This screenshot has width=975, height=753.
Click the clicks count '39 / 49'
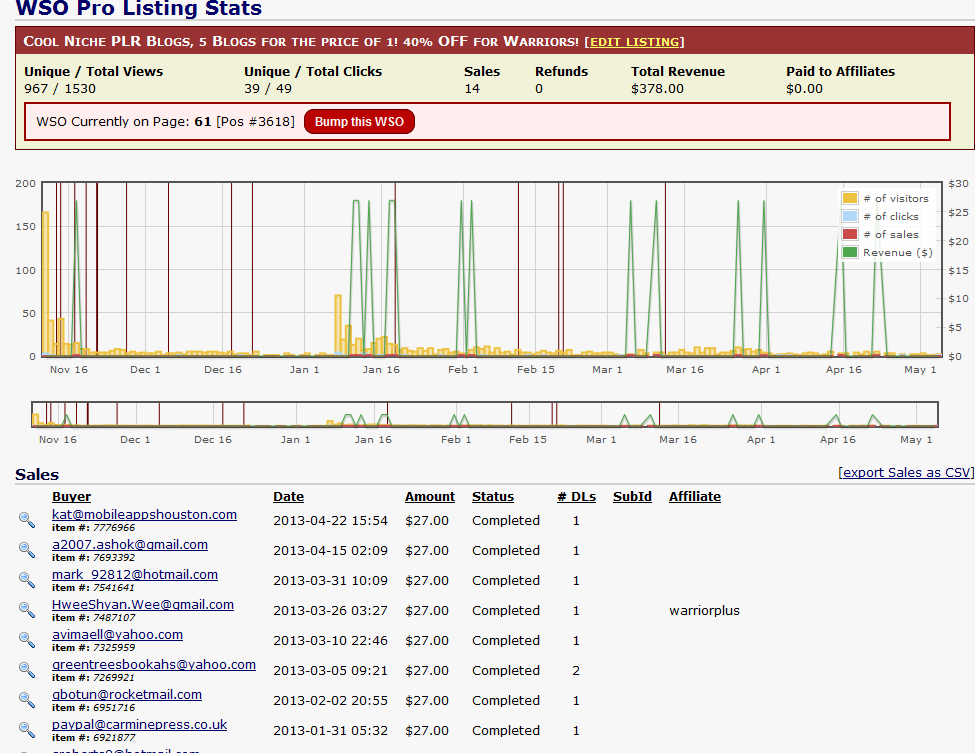(268, 89)
